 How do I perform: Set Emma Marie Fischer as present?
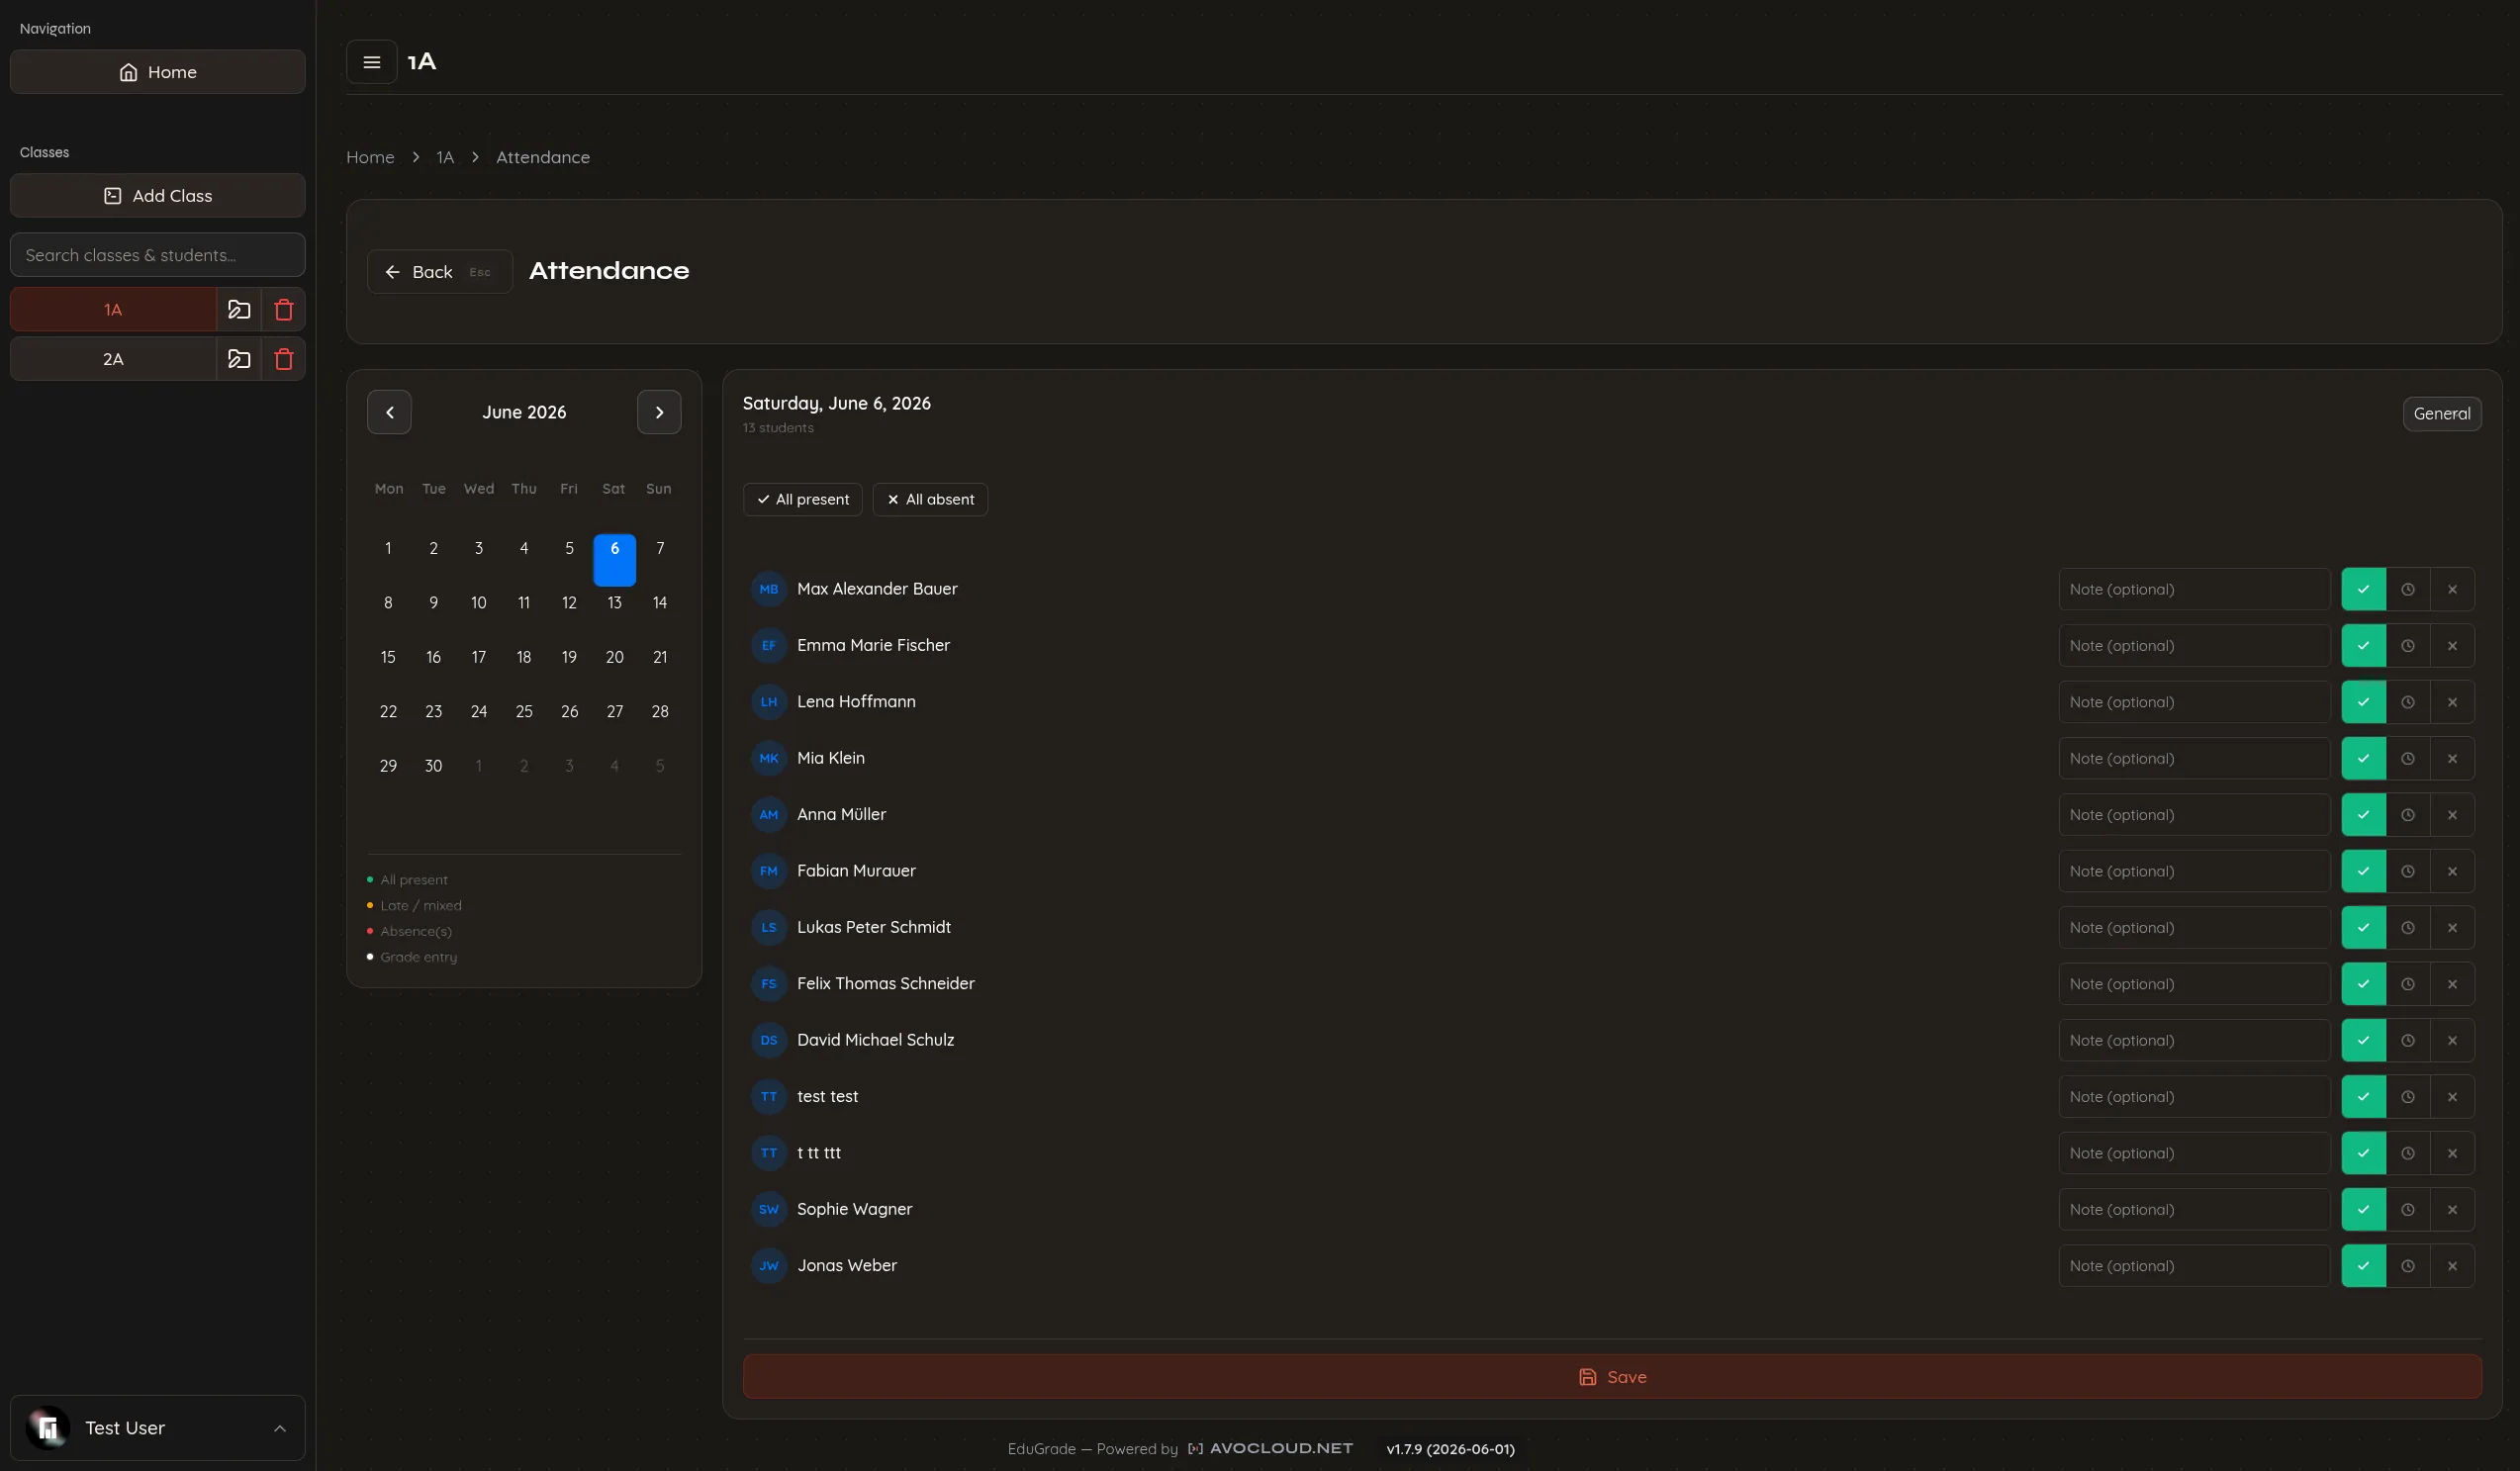2364,646
